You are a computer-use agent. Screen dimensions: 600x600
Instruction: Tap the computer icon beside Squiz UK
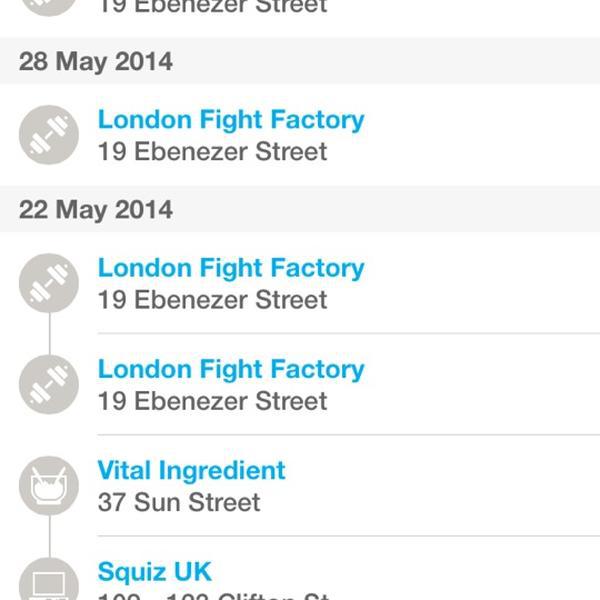pos(48,581)
